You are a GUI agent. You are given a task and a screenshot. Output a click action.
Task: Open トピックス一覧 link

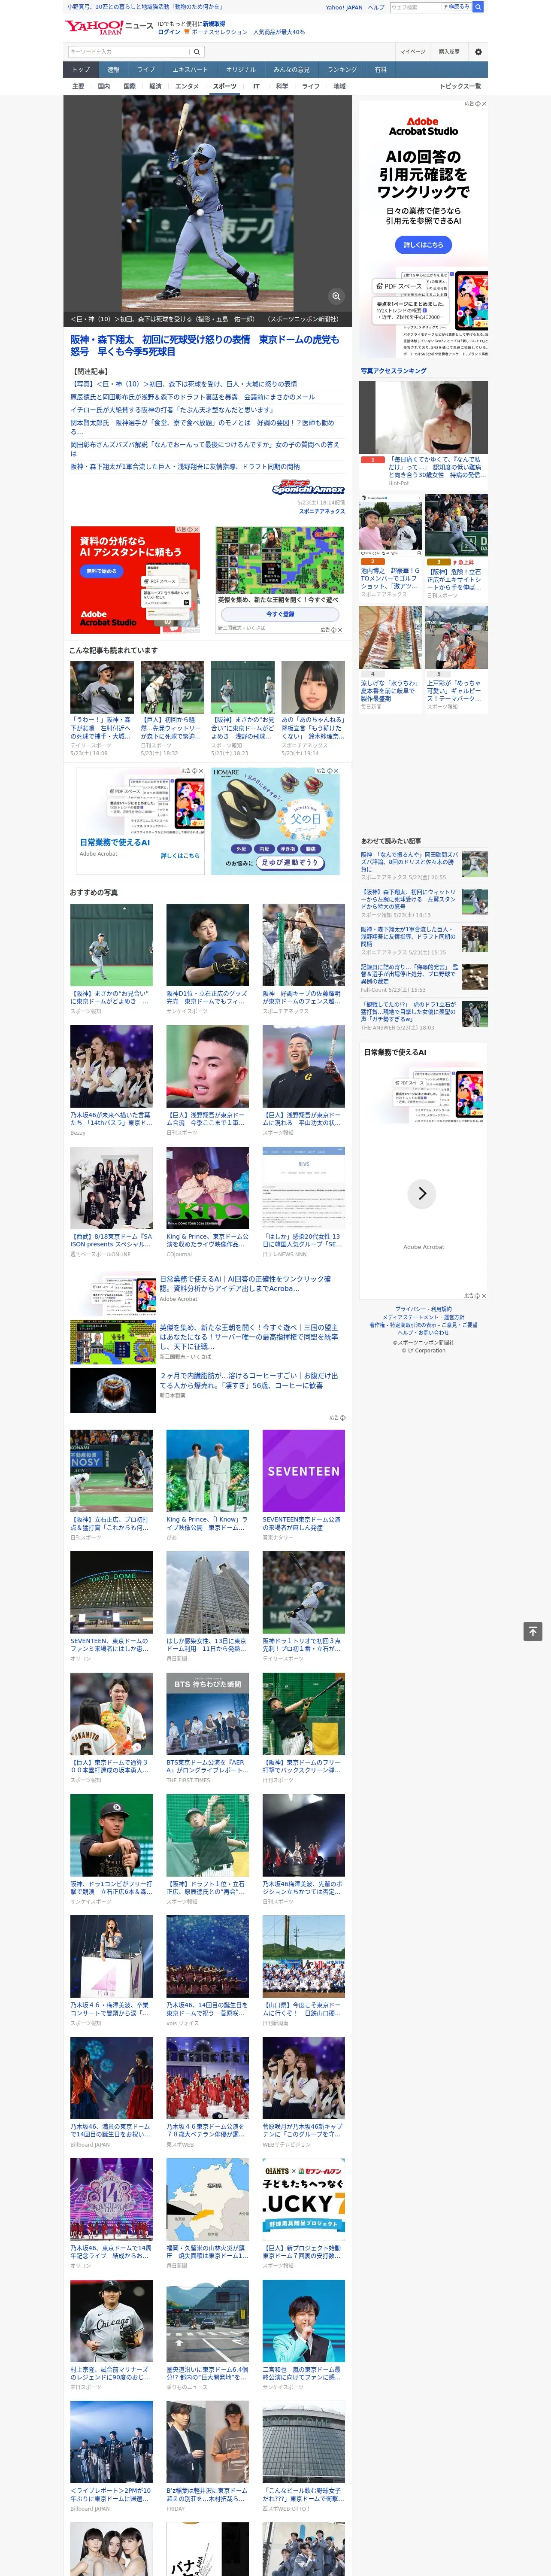(x=460, y=87)
